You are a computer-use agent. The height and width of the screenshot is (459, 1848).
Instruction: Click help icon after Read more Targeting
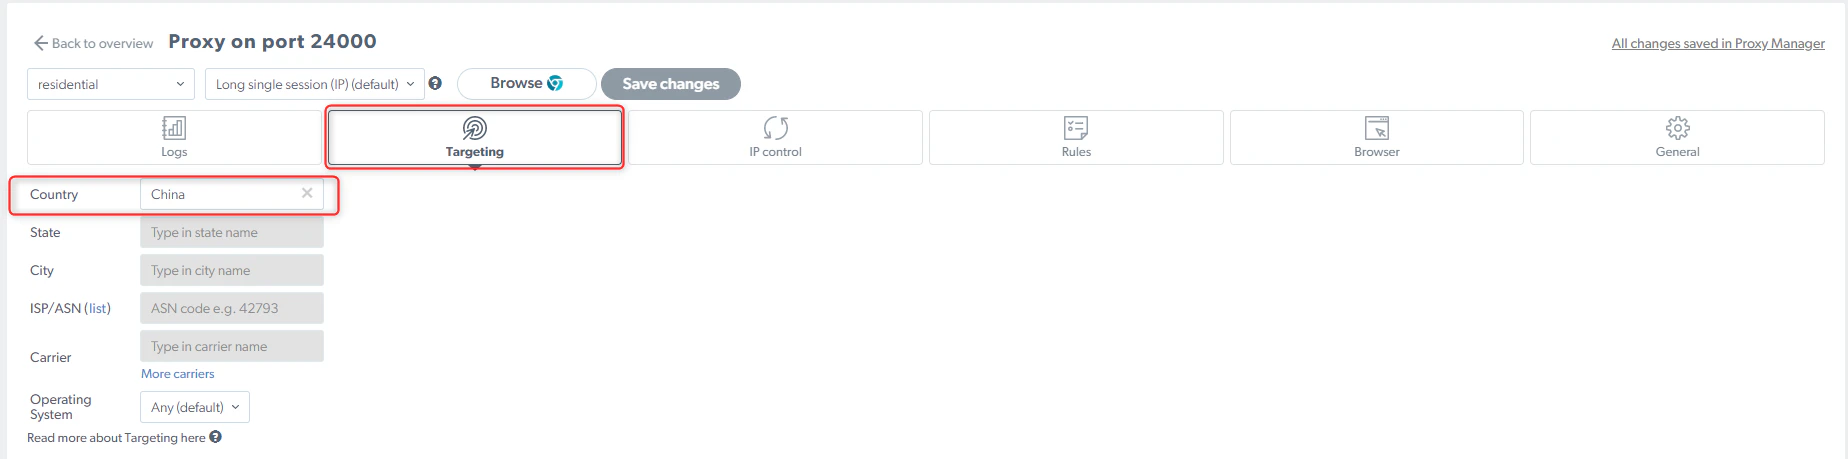(215, 437)
